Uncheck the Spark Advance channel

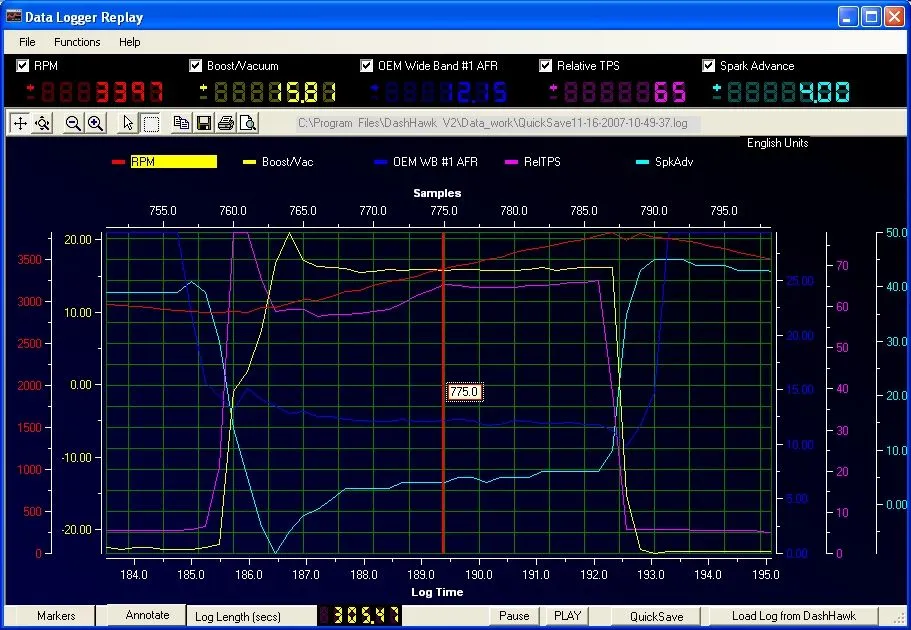click(x=709, y=65)
